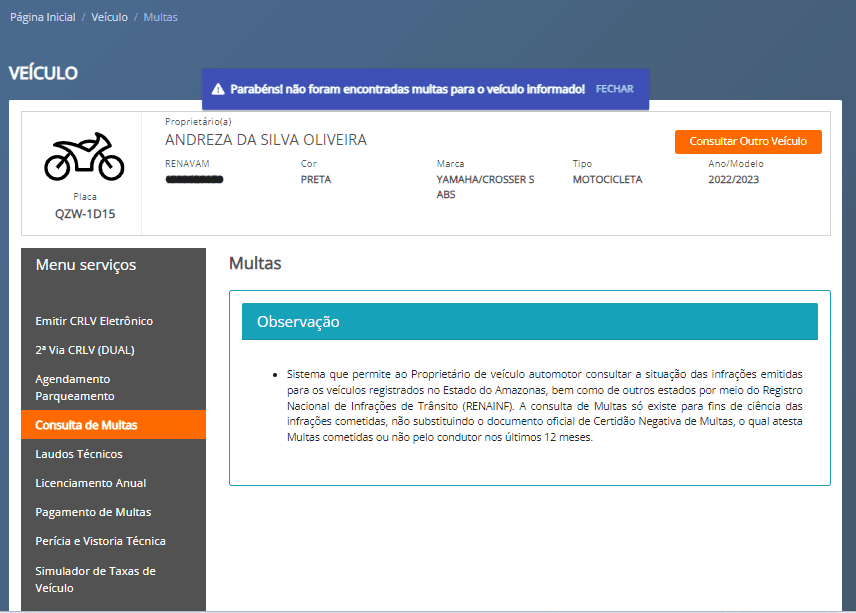Navigate to "Página Inicial" breadcrumb
This screenshot has height=613, width=856.
point(42,17)
